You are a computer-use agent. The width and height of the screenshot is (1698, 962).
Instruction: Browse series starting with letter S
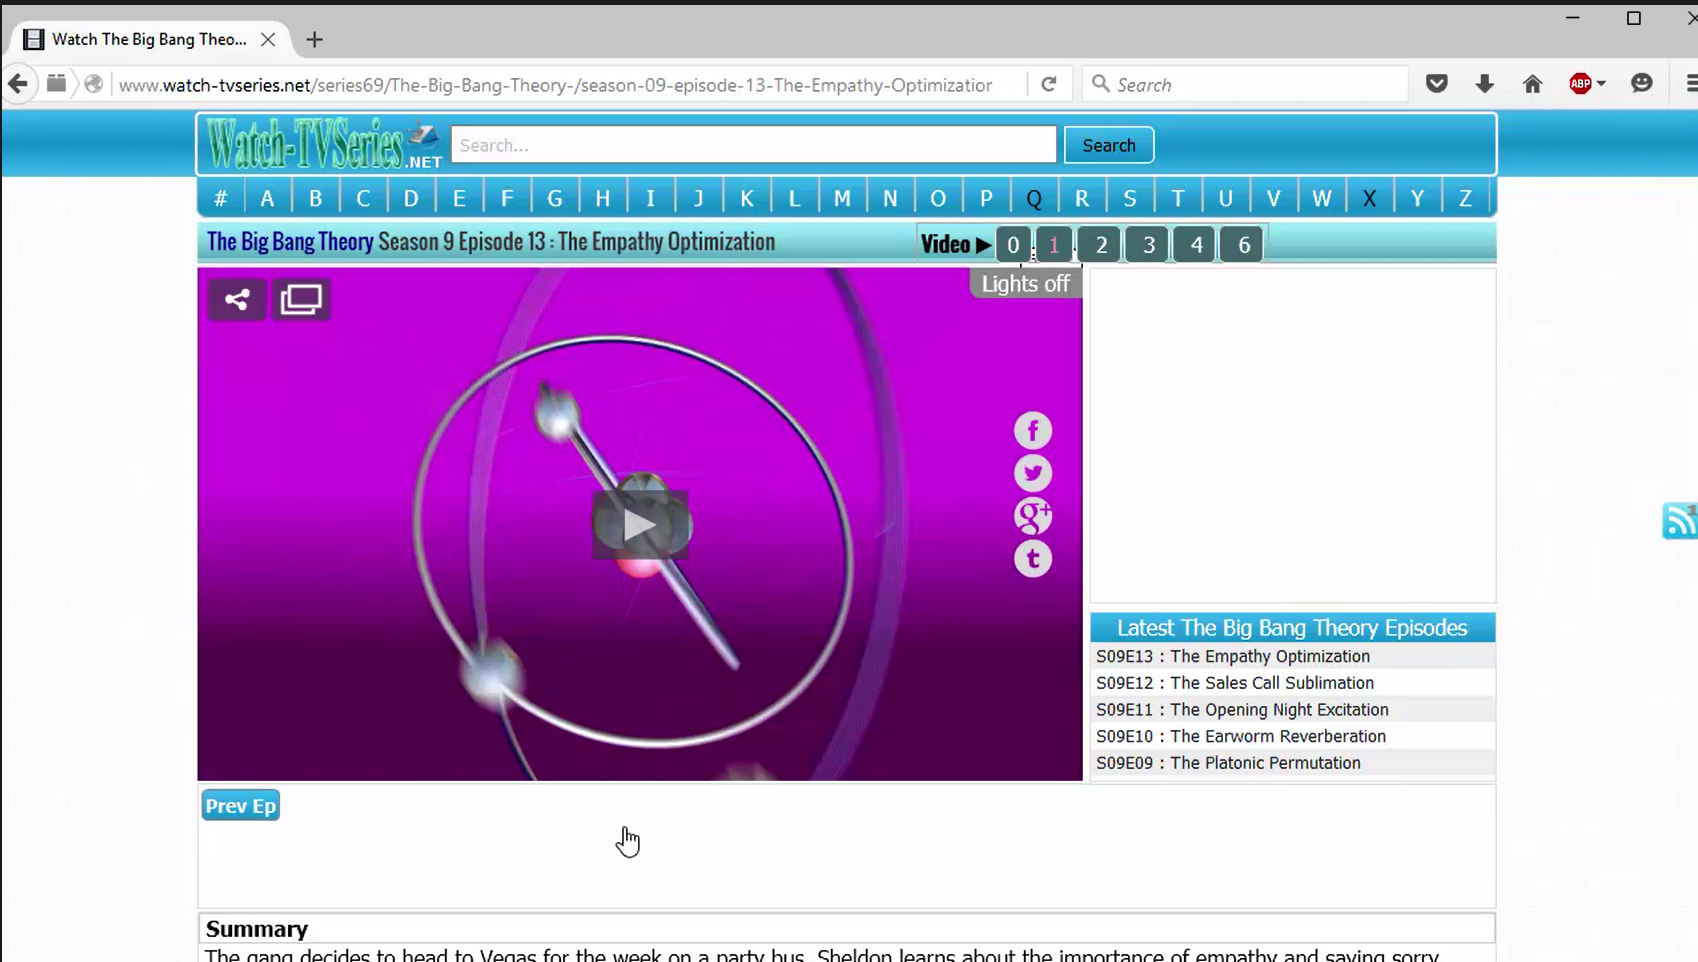click(1130, 198)
